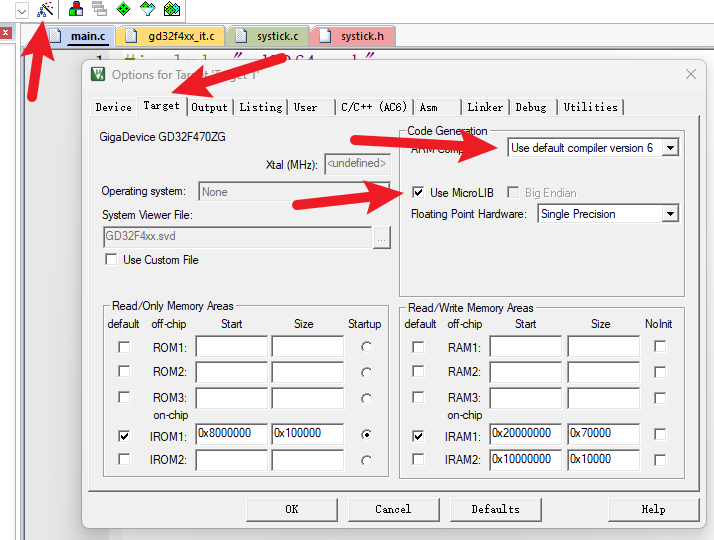Open the ARM Compiler version dropdown
The width and height of the screenshot is (714, 540).
pyautogui.click(x=670, y=148)
